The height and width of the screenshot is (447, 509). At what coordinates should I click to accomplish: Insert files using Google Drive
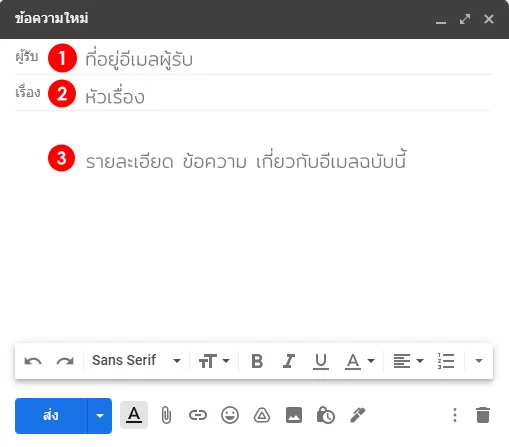(x=262, y=415)
